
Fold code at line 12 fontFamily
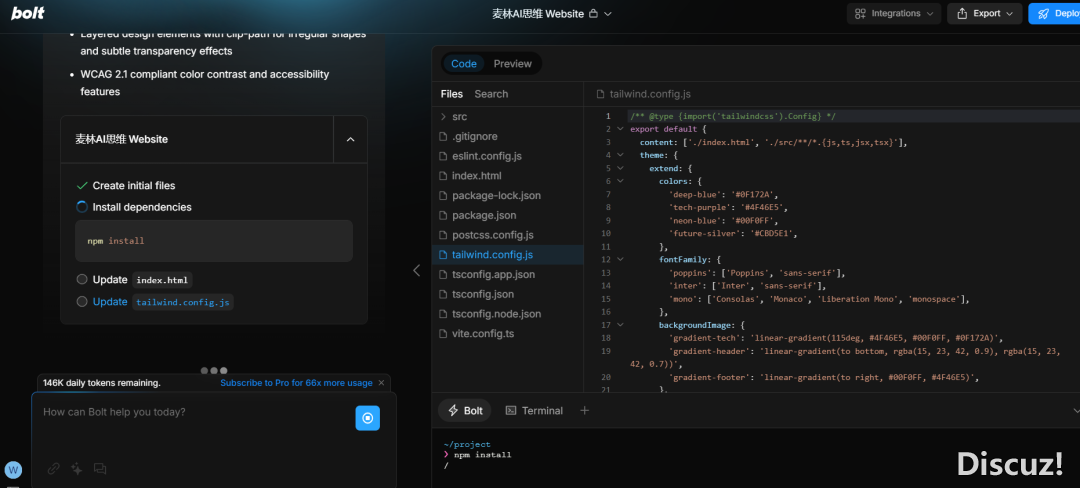coord(620,260)
